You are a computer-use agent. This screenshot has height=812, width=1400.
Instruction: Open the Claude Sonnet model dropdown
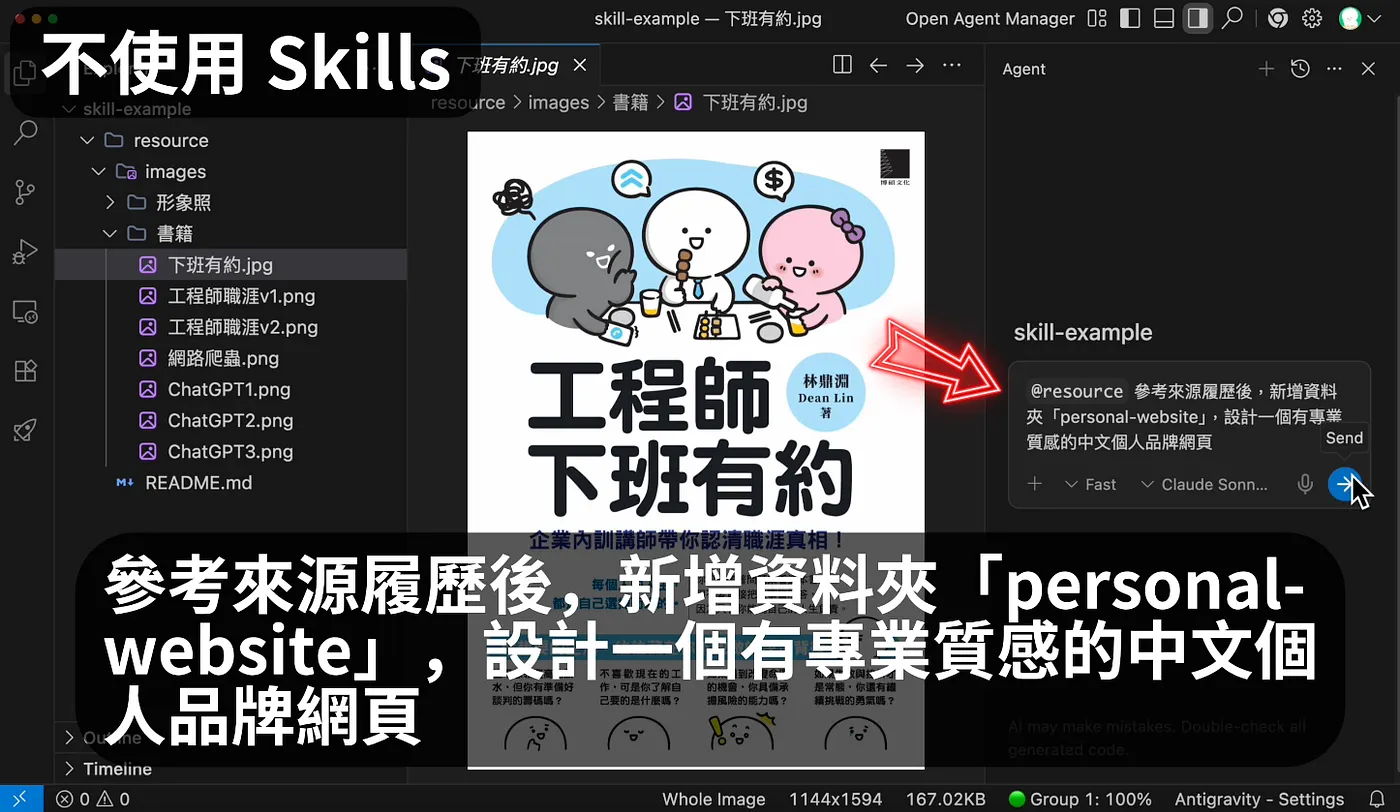[x=1205, y=484]
